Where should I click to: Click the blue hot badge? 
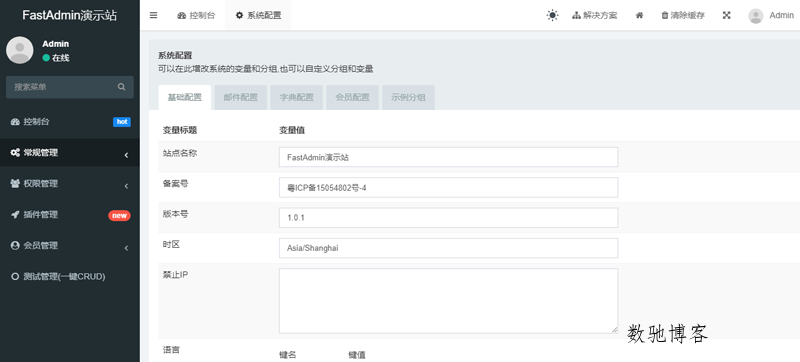coord(122,122)
